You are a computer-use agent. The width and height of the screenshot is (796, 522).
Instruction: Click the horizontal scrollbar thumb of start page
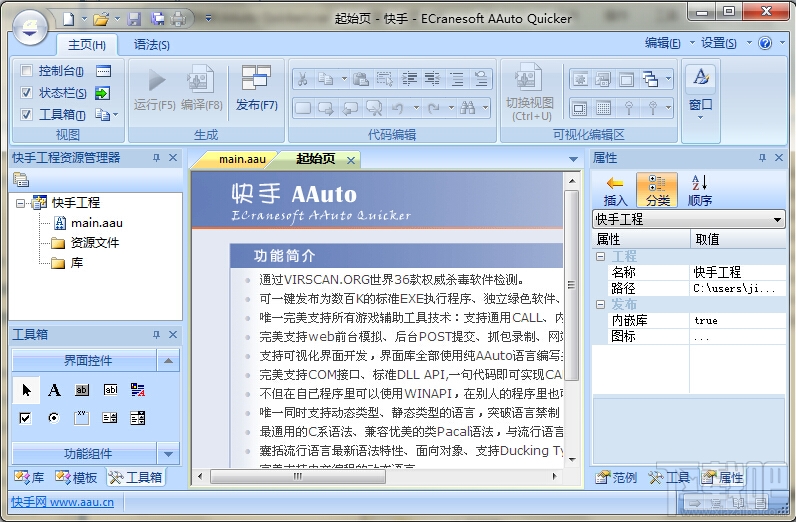point(297,476)
